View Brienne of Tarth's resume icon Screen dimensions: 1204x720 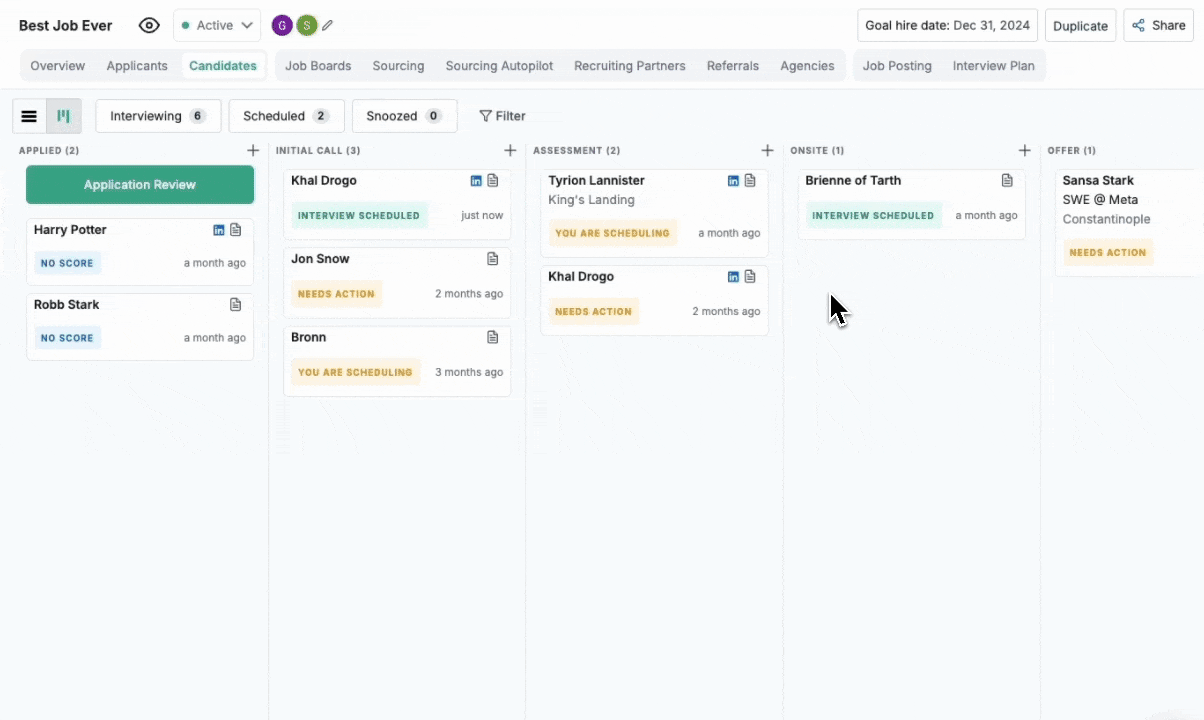[1007, 181]
